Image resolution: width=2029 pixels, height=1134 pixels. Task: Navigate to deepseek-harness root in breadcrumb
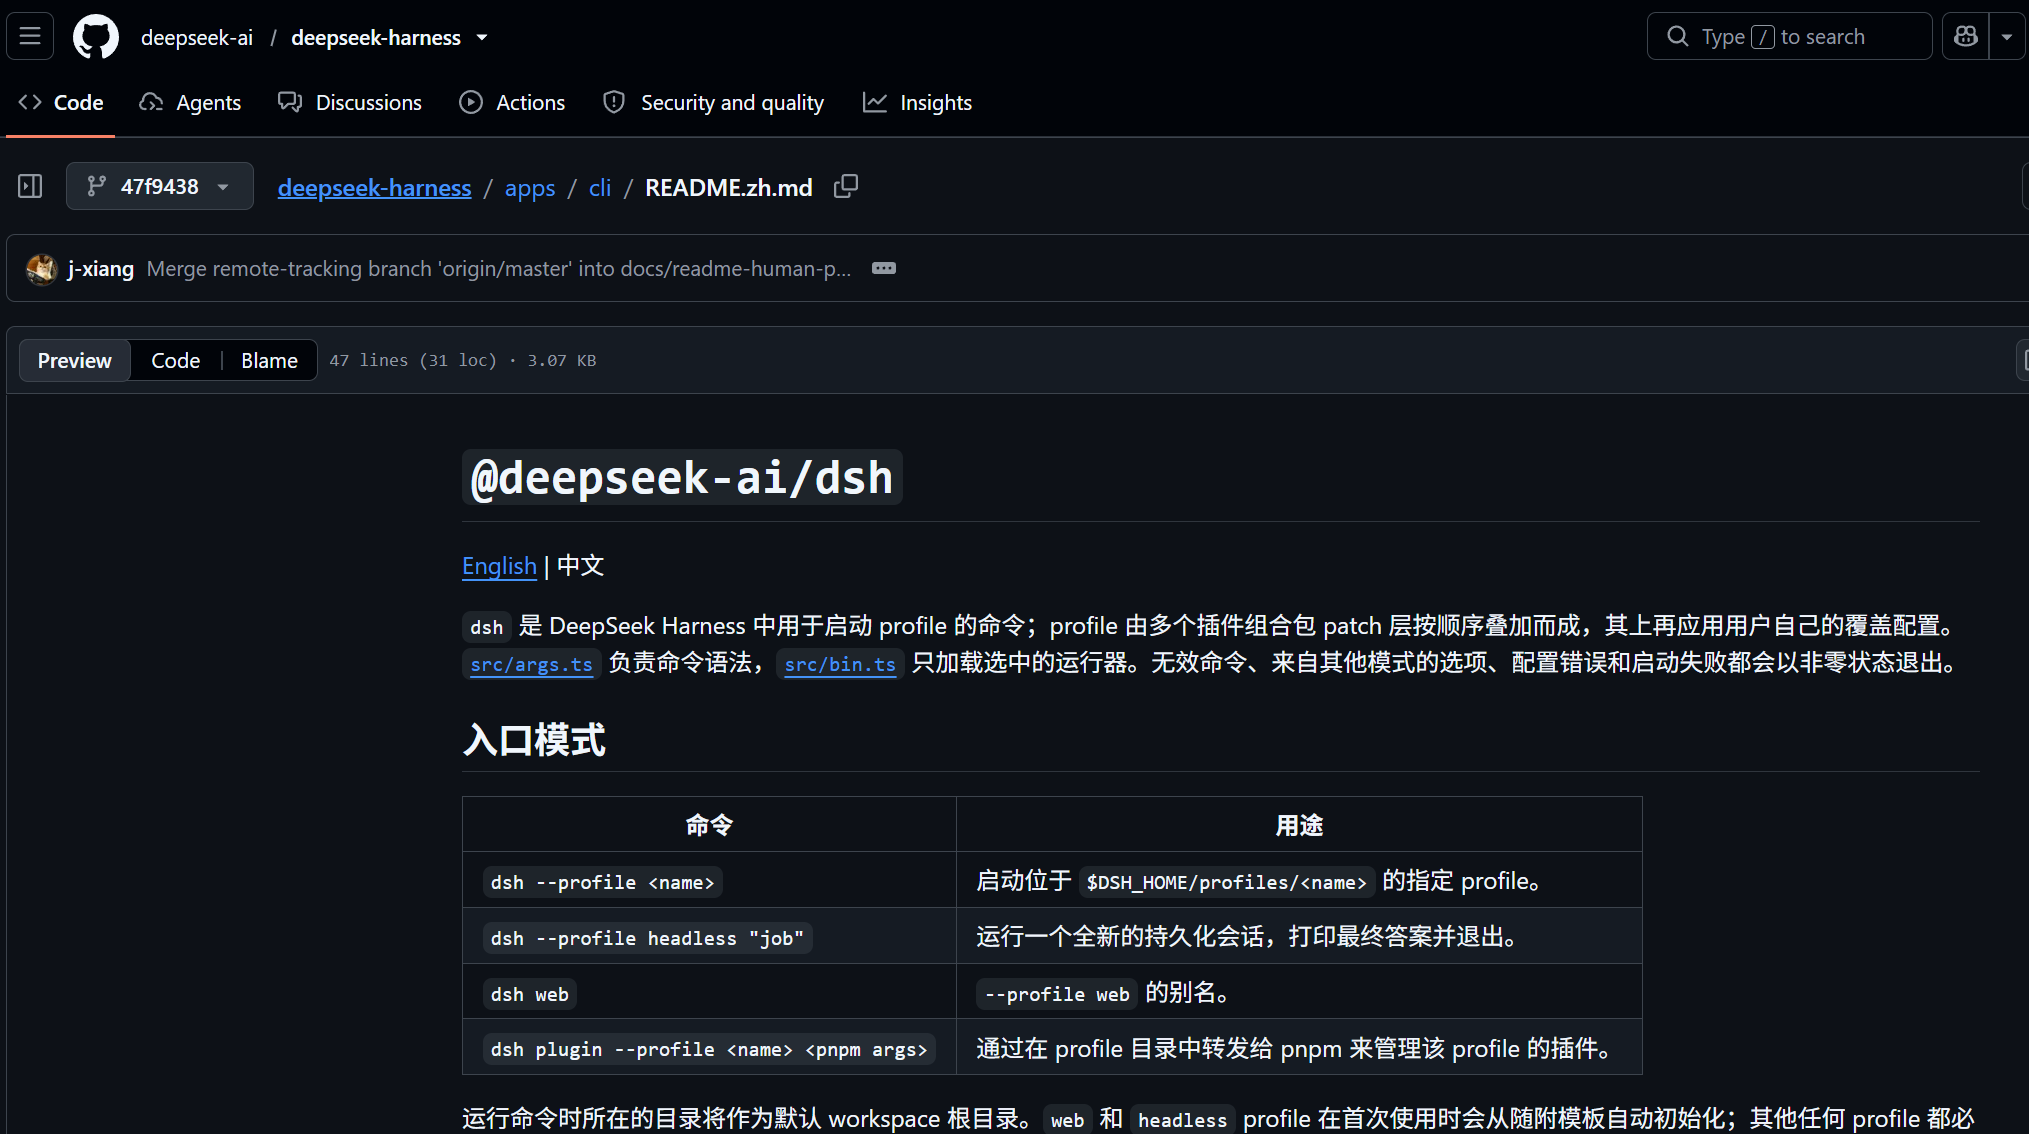pos(374,188)
